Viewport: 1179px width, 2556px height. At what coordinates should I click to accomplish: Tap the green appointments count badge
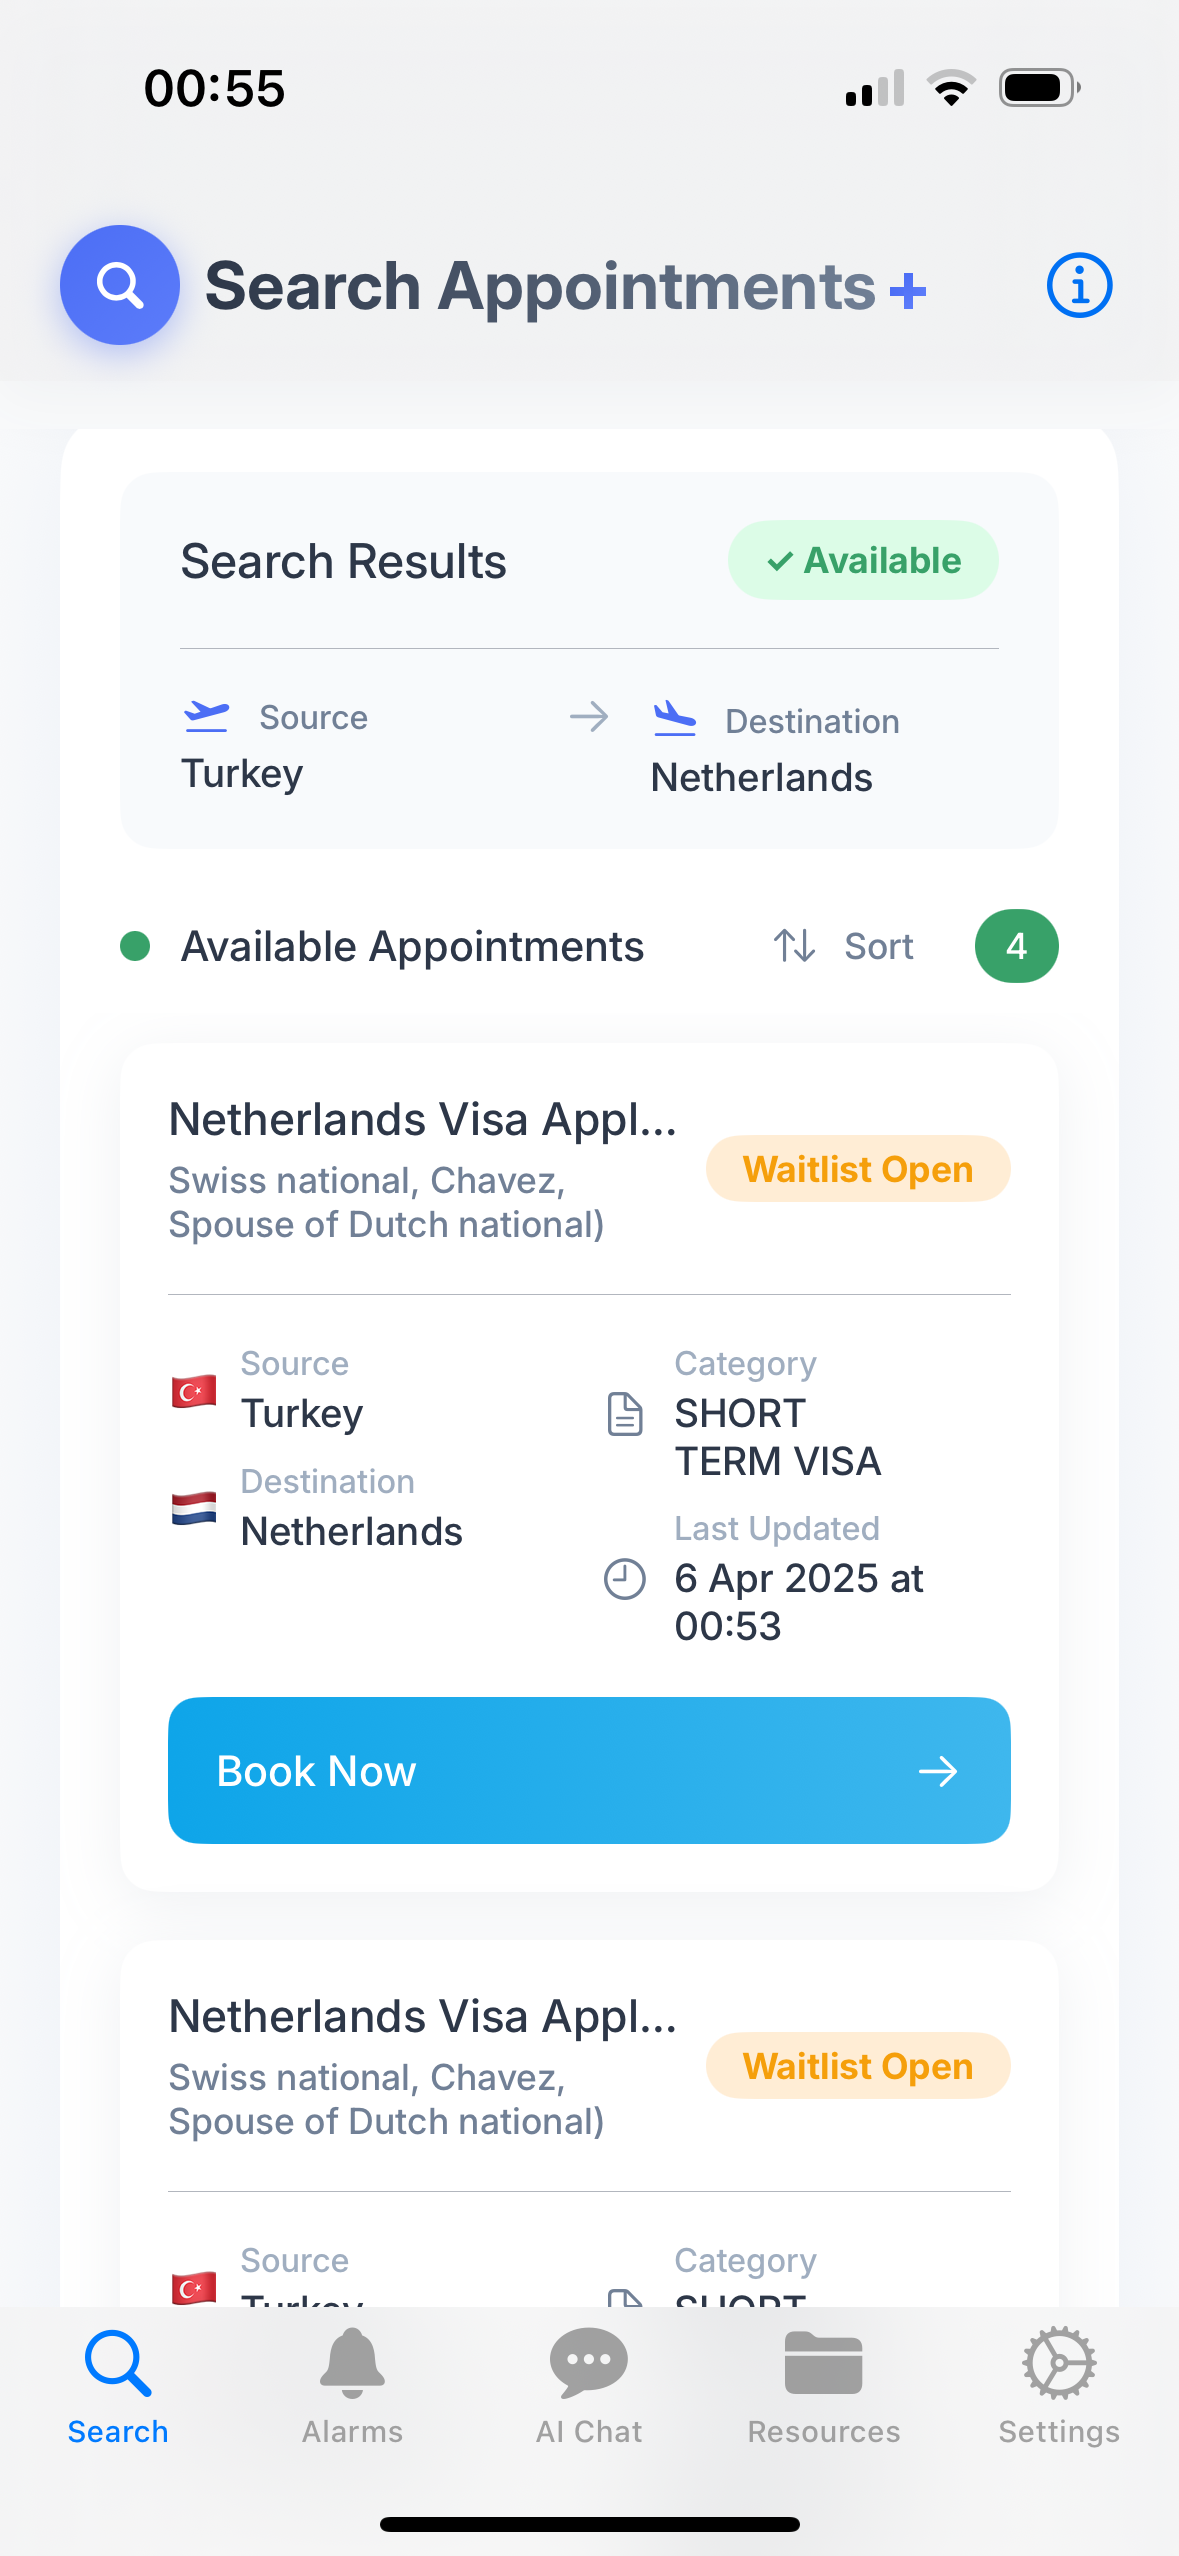point(1016,946)
